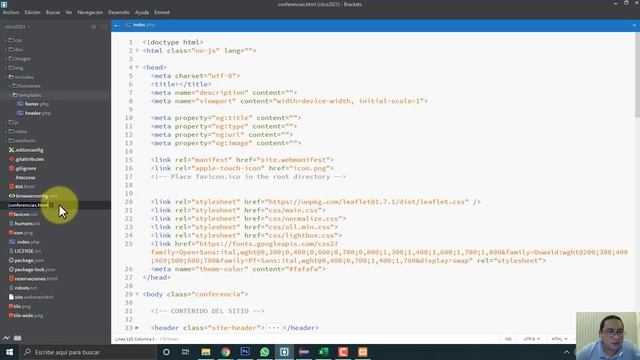Image resolution: width=640 pixels, height=360 pixels.
Task: Open the HTML language mode dropdown
Action: (x=559, y=339)
